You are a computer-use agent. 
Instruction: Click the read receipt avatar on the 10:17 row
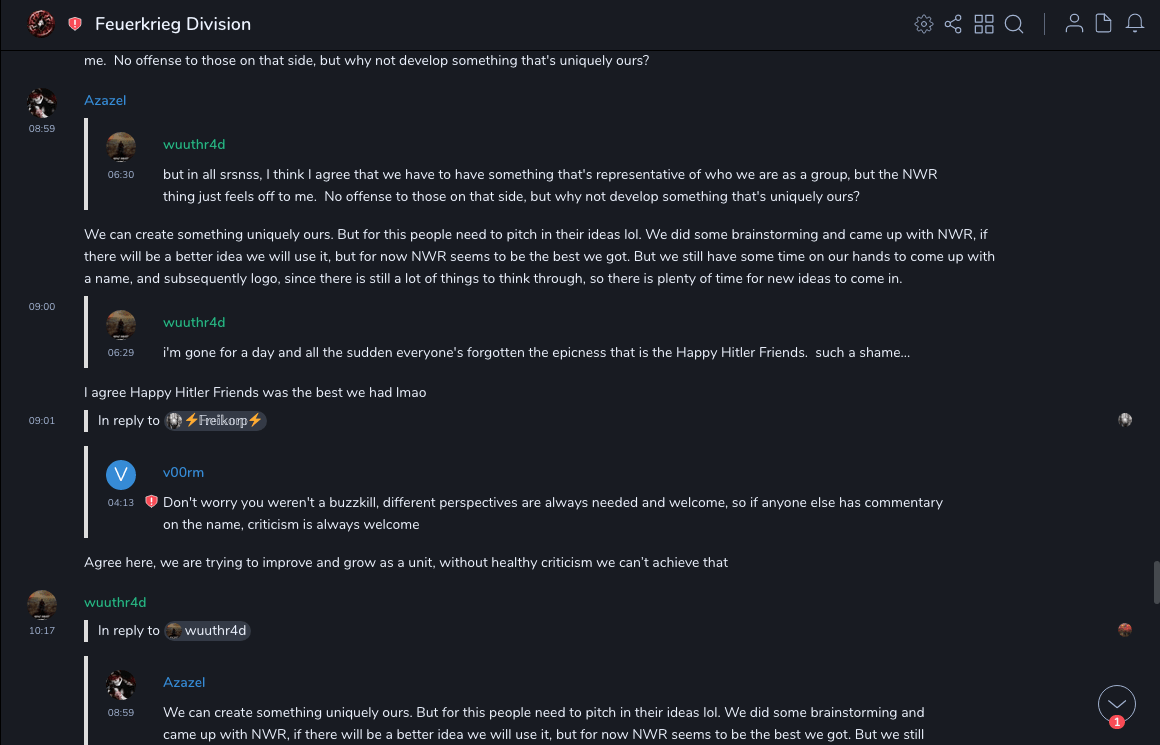tap(1125, 630)
